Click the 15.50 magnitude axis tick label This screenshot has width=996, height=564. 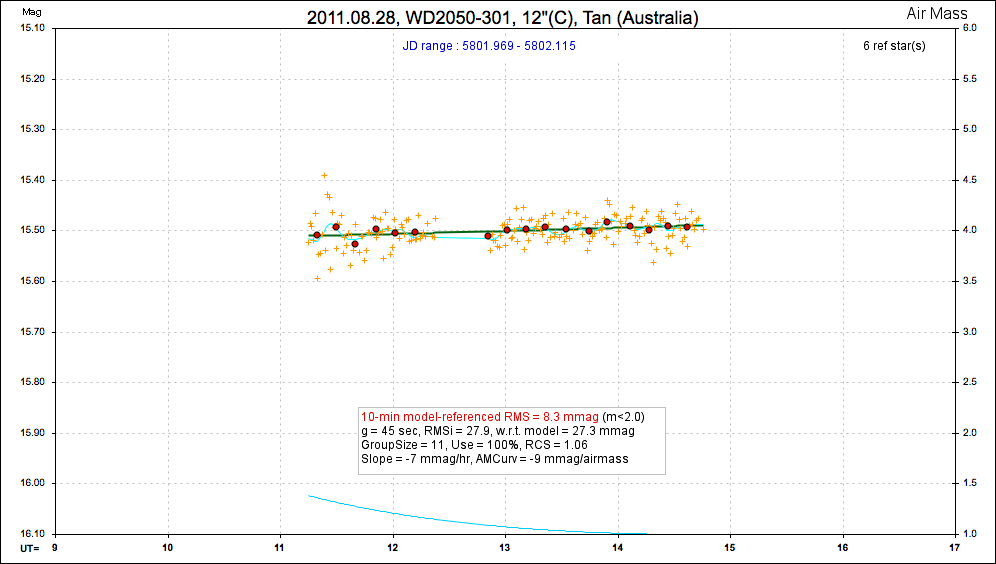tap(32, 231)
